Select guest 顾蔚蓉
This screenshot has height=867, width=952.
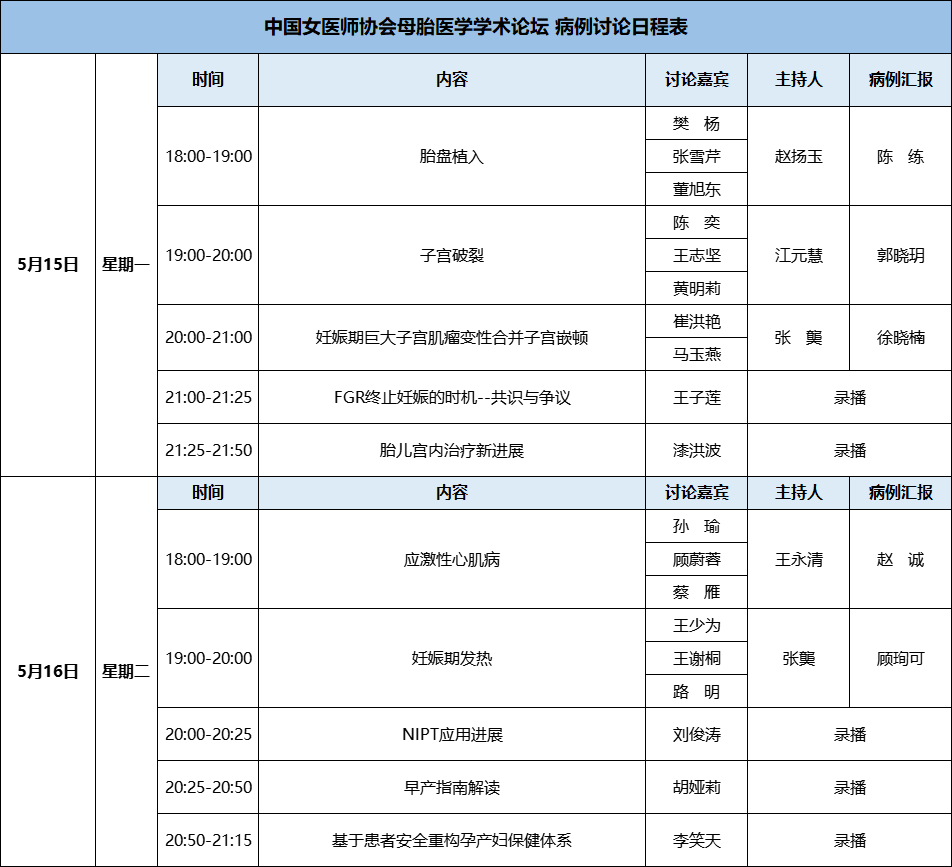tap(696, 559)
